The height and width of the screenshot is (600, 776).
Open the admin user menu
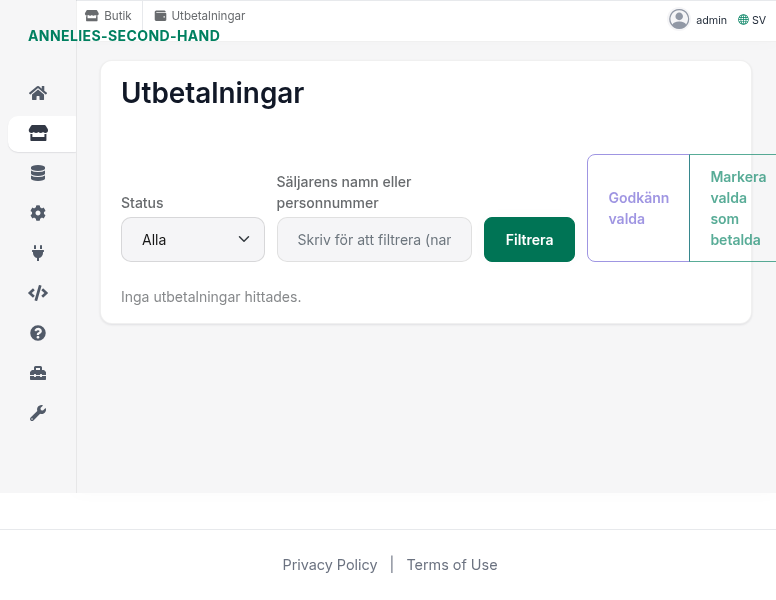pos(698,20)
